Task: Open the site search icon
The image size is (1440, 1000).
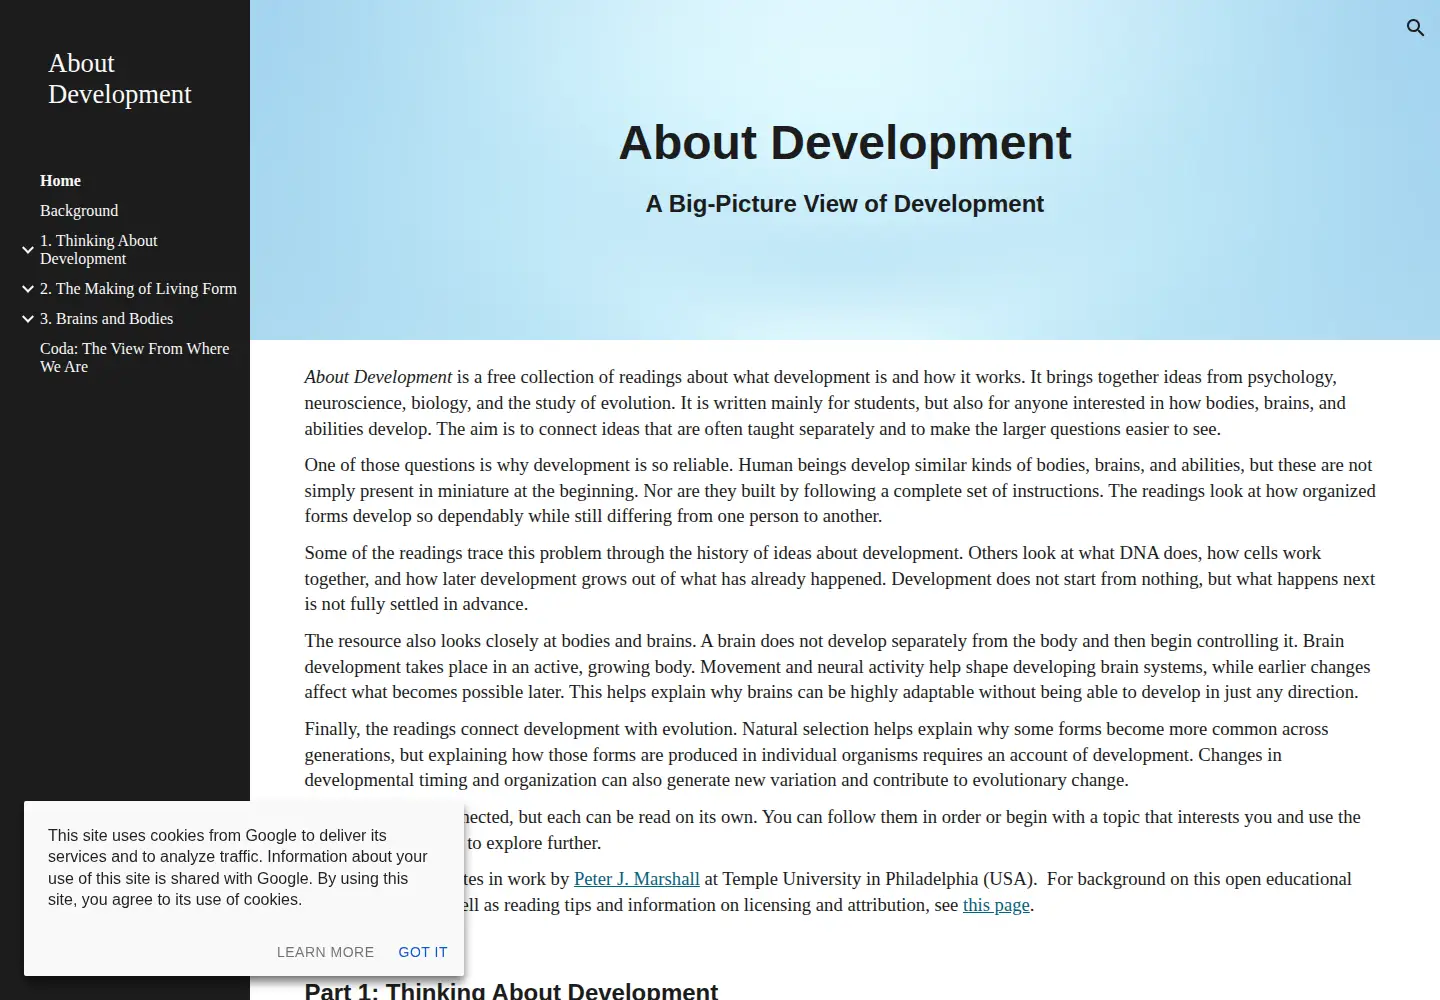Action: coord(1415,28)
